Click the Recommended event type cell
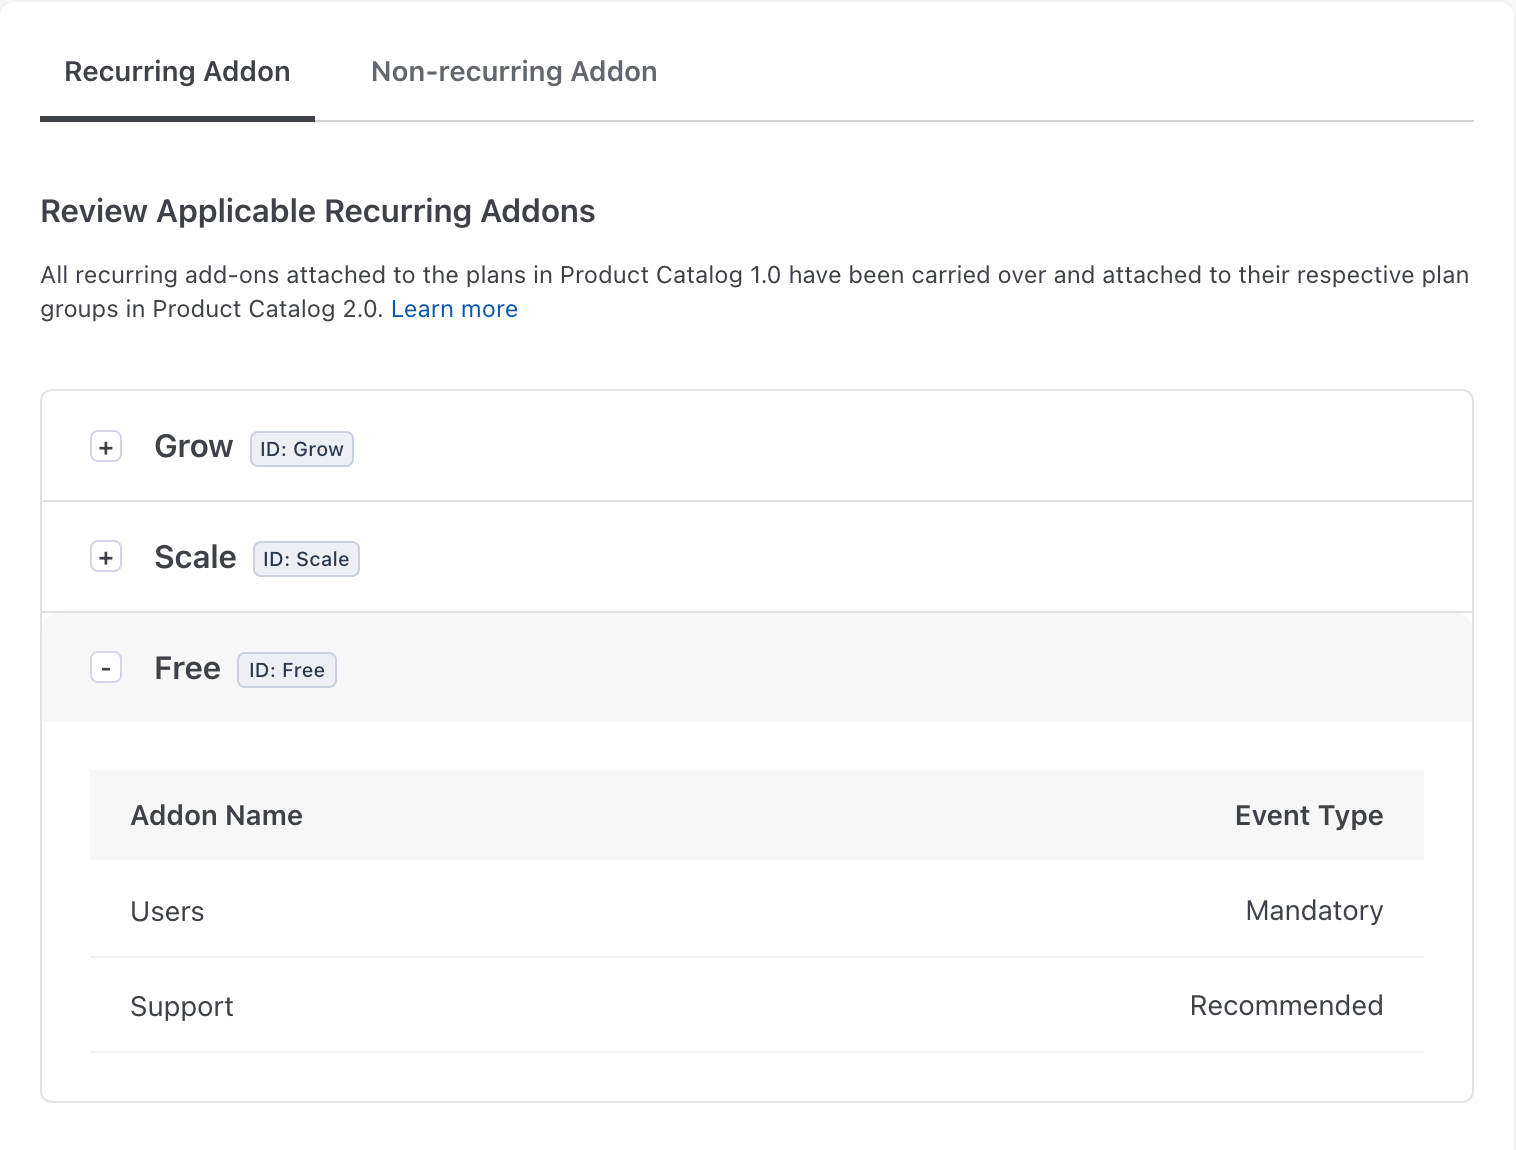 pos(1285,1006)
